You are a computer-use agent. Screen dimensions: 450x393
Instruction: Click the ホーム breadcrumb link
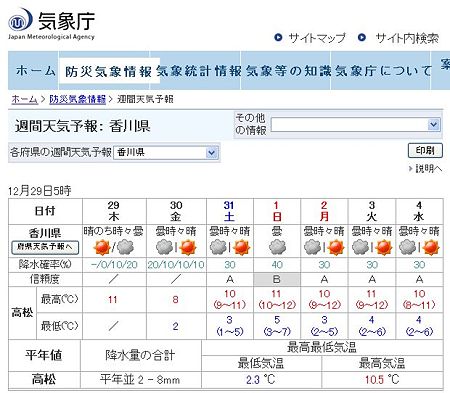(x=24, y=99)
